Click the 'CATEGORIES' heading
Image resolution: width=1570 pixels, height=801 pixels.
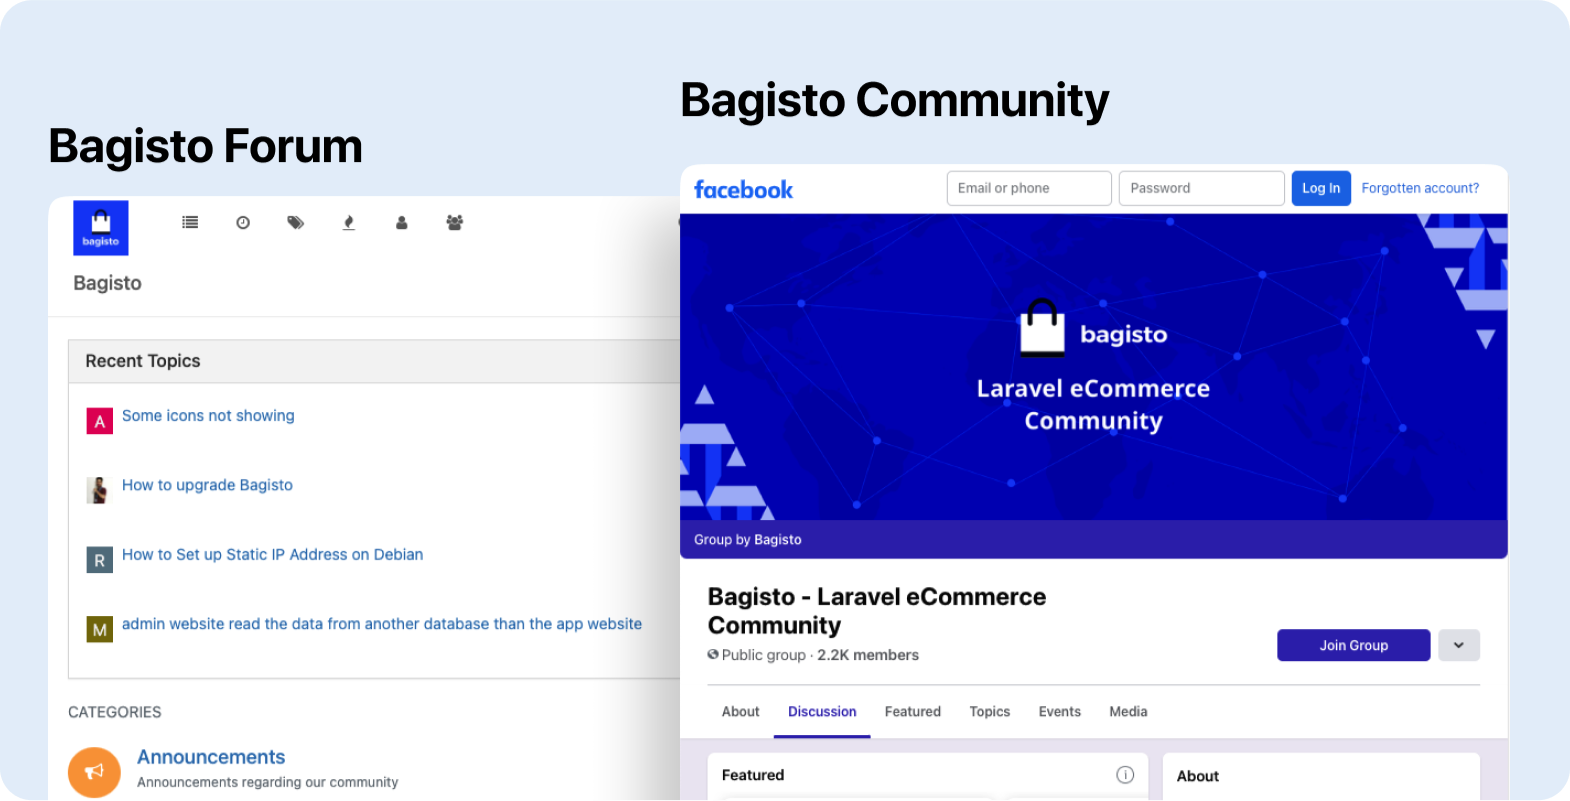[115, 712]
